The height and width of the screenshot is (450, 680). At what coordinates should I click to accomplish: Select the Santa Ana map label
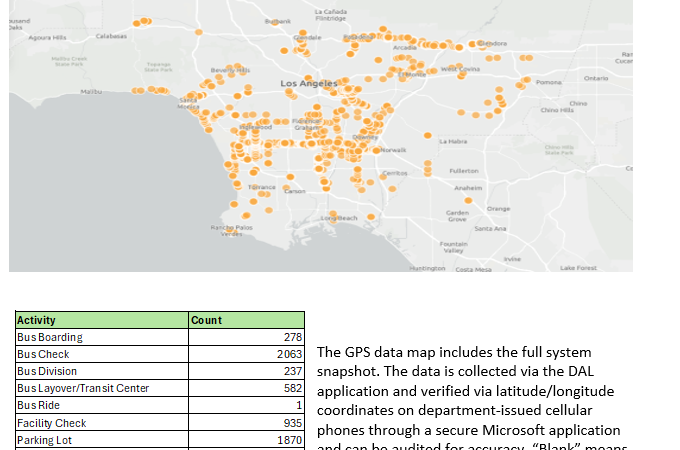[490, 228]
